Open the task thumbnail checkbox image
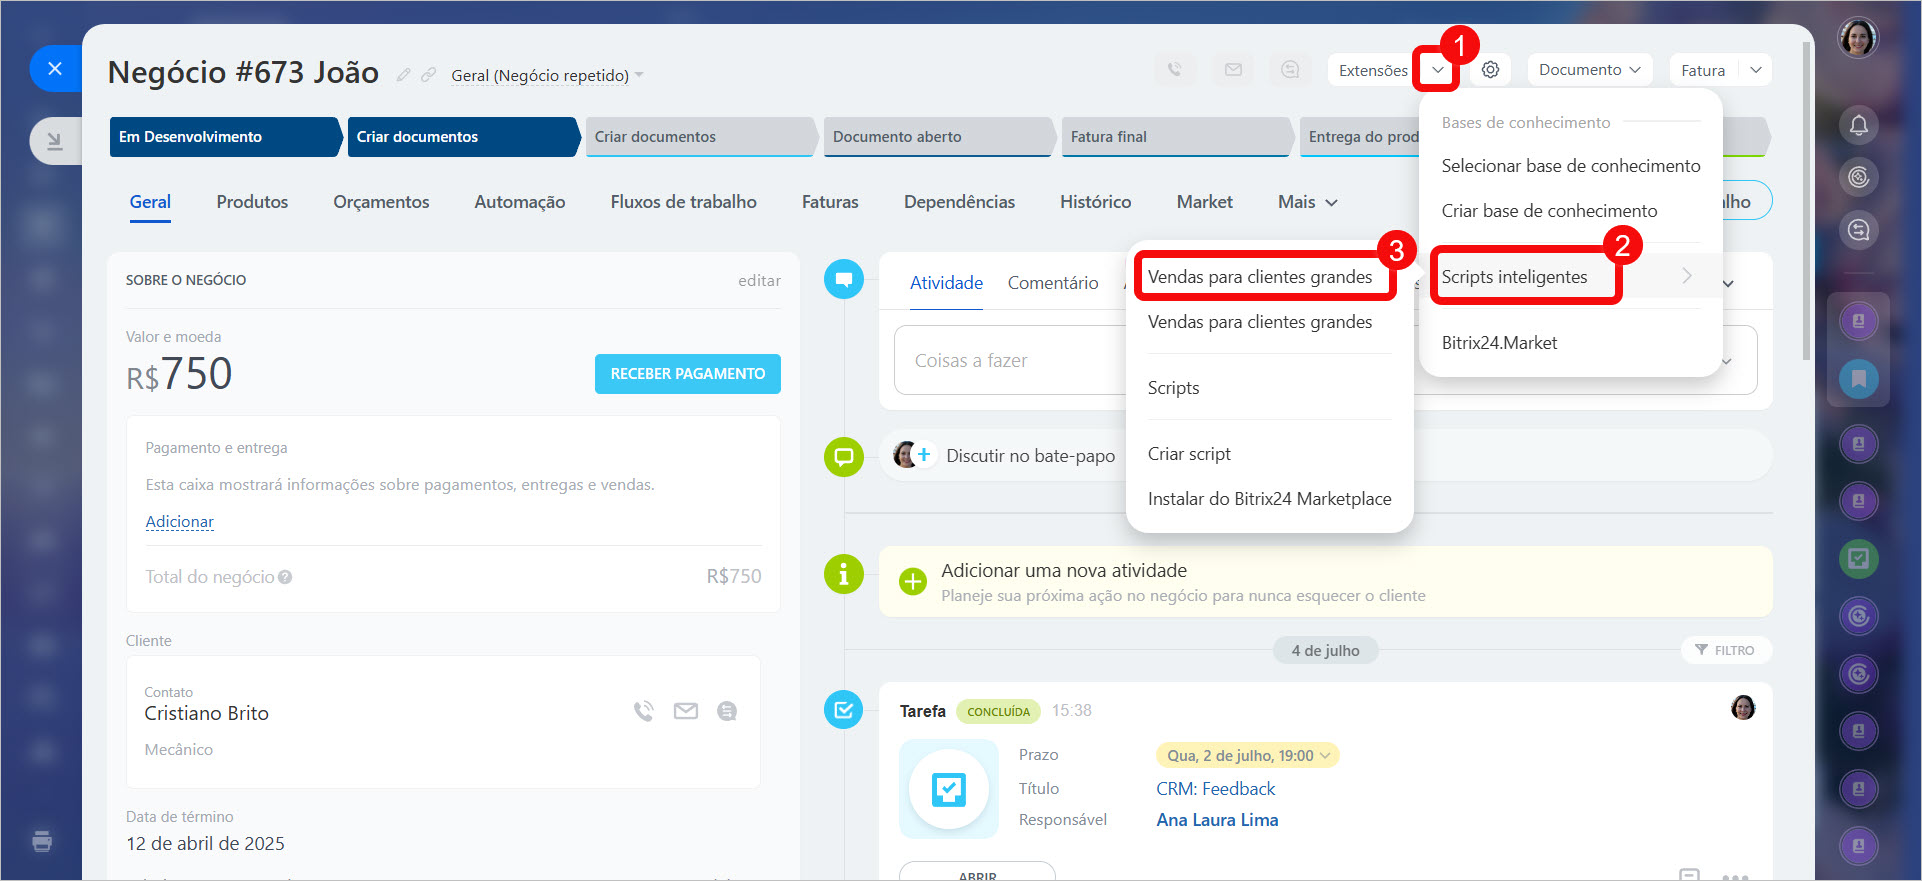The width and height of the screenshot is (1922, 881). pyautogui.click(x=948, y=789)
